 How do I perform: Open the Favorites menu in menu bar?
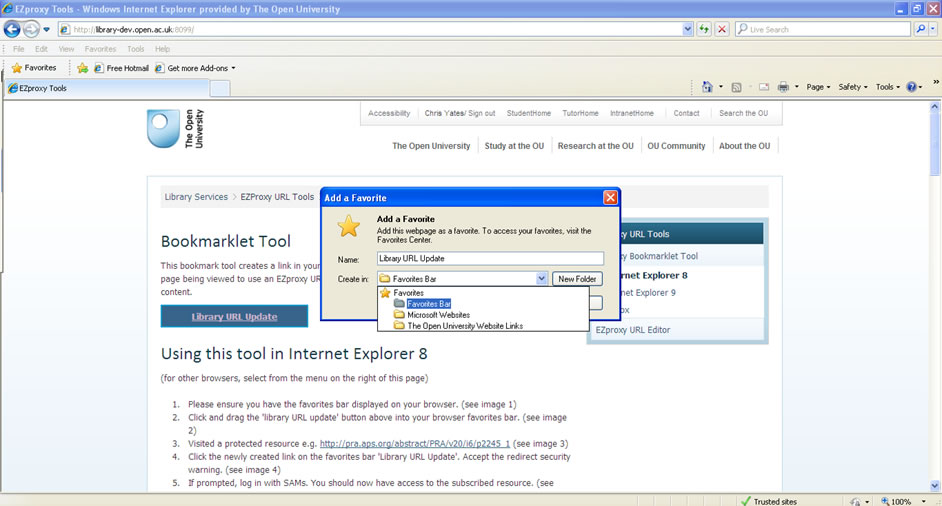pyautogui.click(x=100, y=49)
